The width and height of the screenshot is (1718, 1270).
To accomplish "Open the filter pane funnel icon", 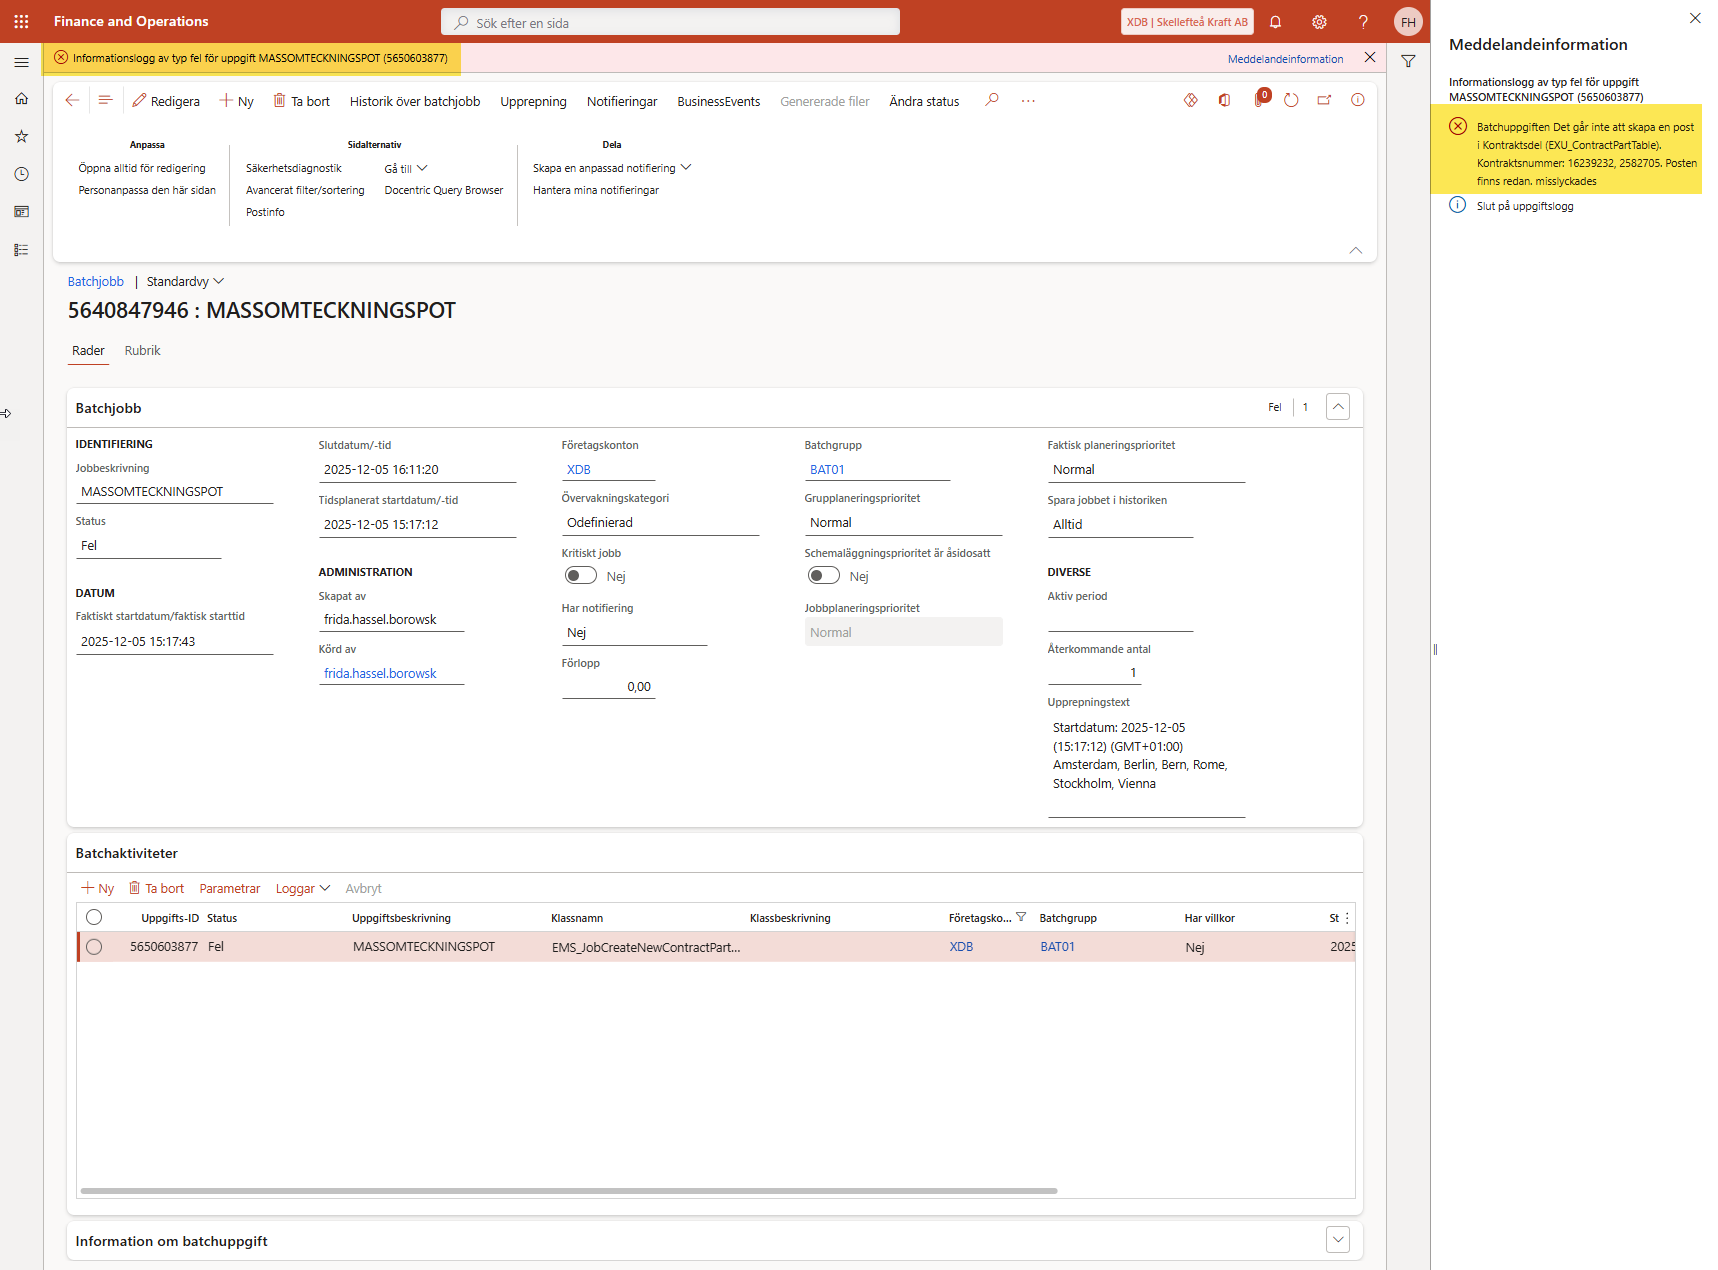I will pos(1408,61).
